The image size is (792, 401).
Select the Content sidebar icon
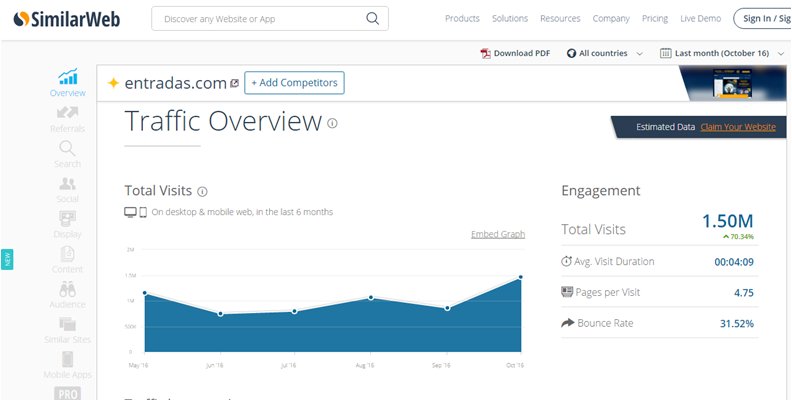pos(67,254)
